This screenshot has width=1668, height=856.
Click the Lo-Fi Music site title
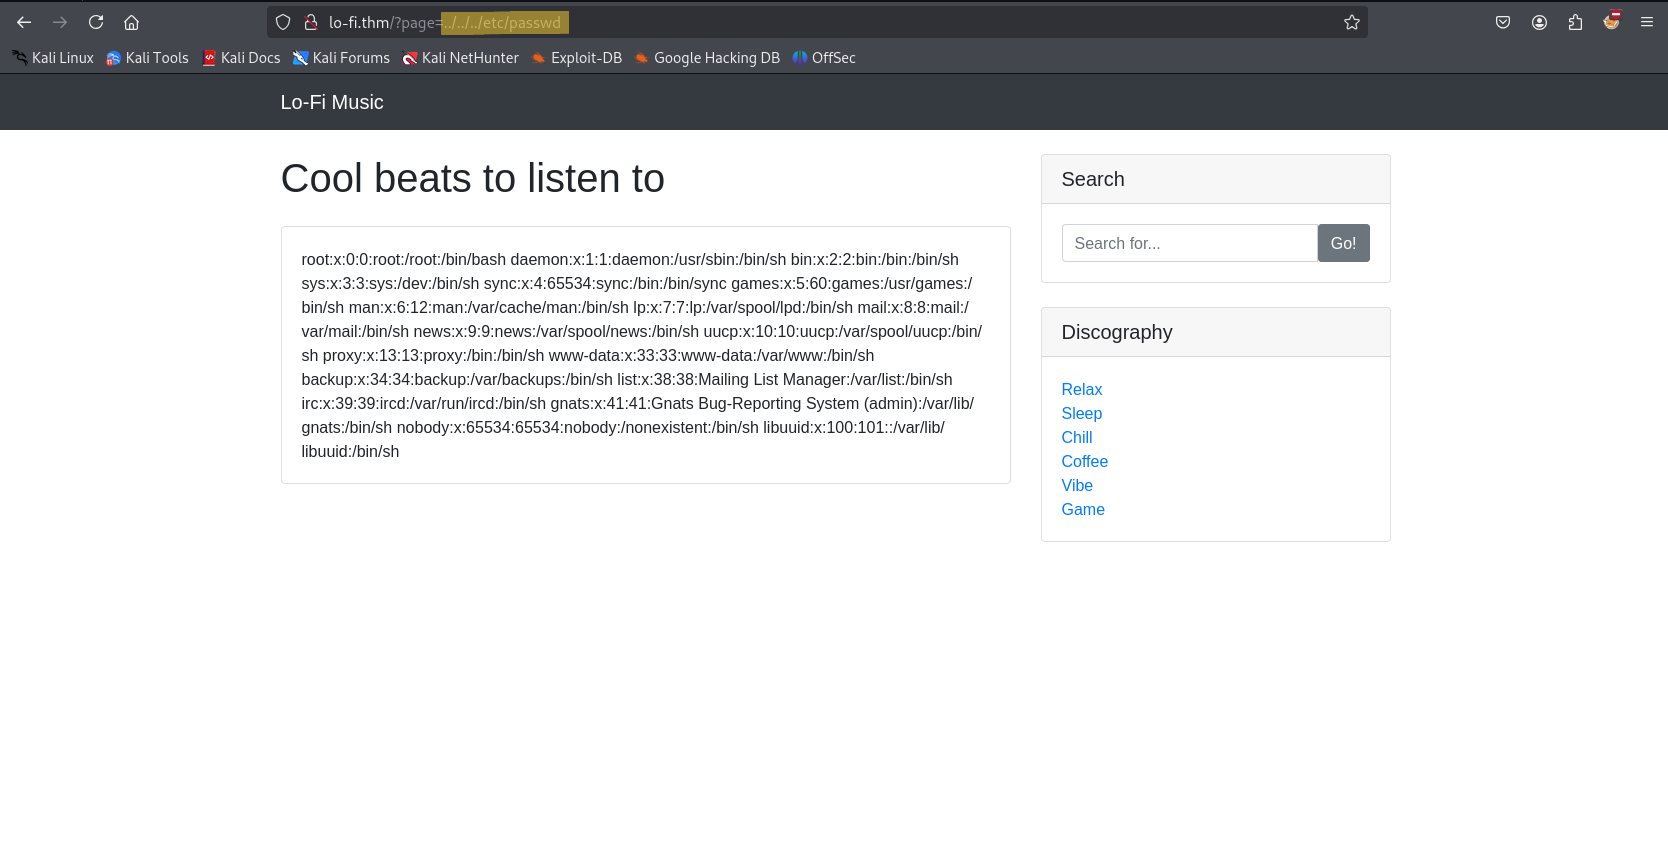tap(332, 102)
